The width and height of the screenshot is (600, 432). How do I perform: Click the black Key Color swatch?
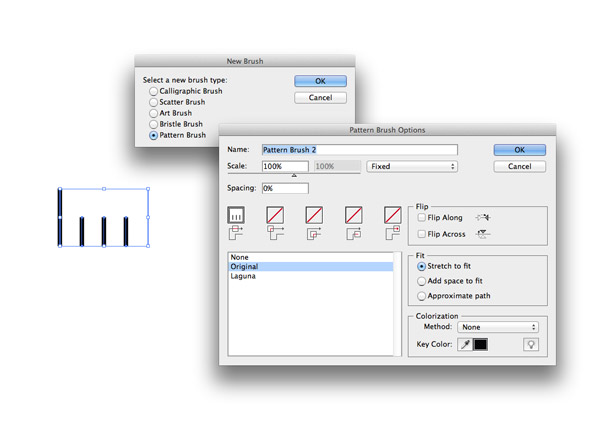pos(481,344)
